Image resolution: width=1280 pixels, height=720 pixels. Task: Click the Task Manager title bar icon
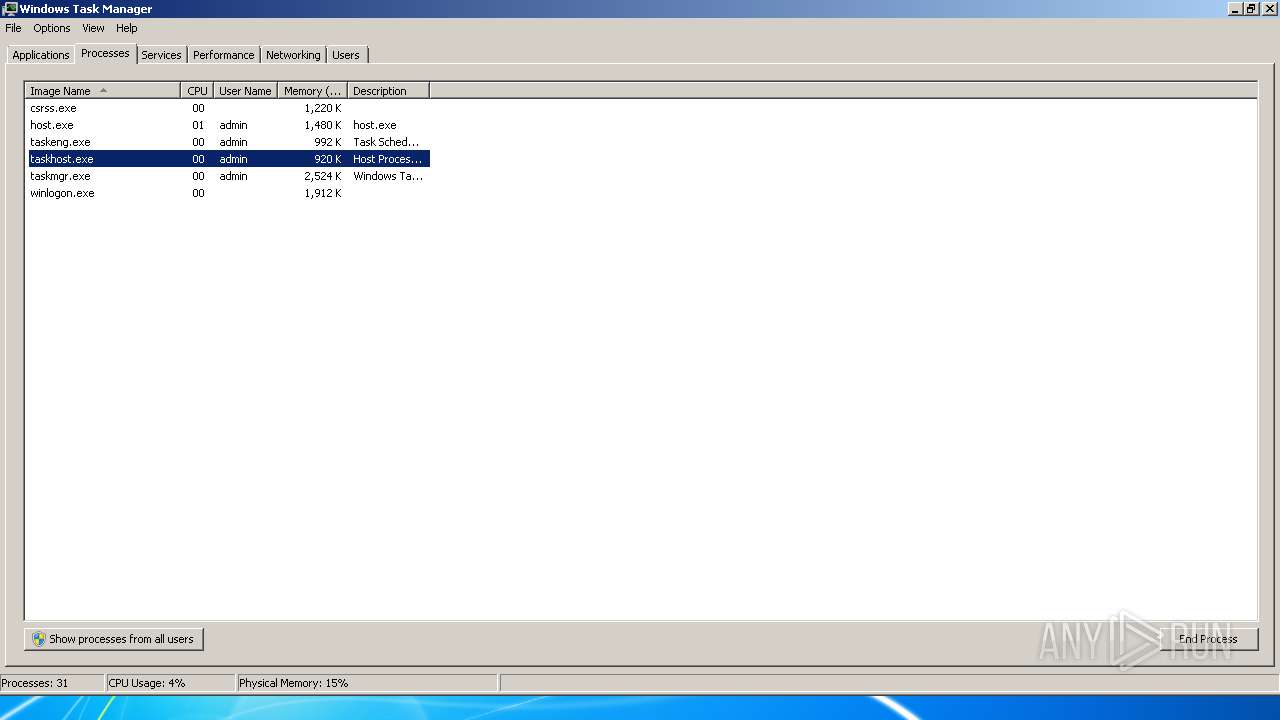click(10, 9)
